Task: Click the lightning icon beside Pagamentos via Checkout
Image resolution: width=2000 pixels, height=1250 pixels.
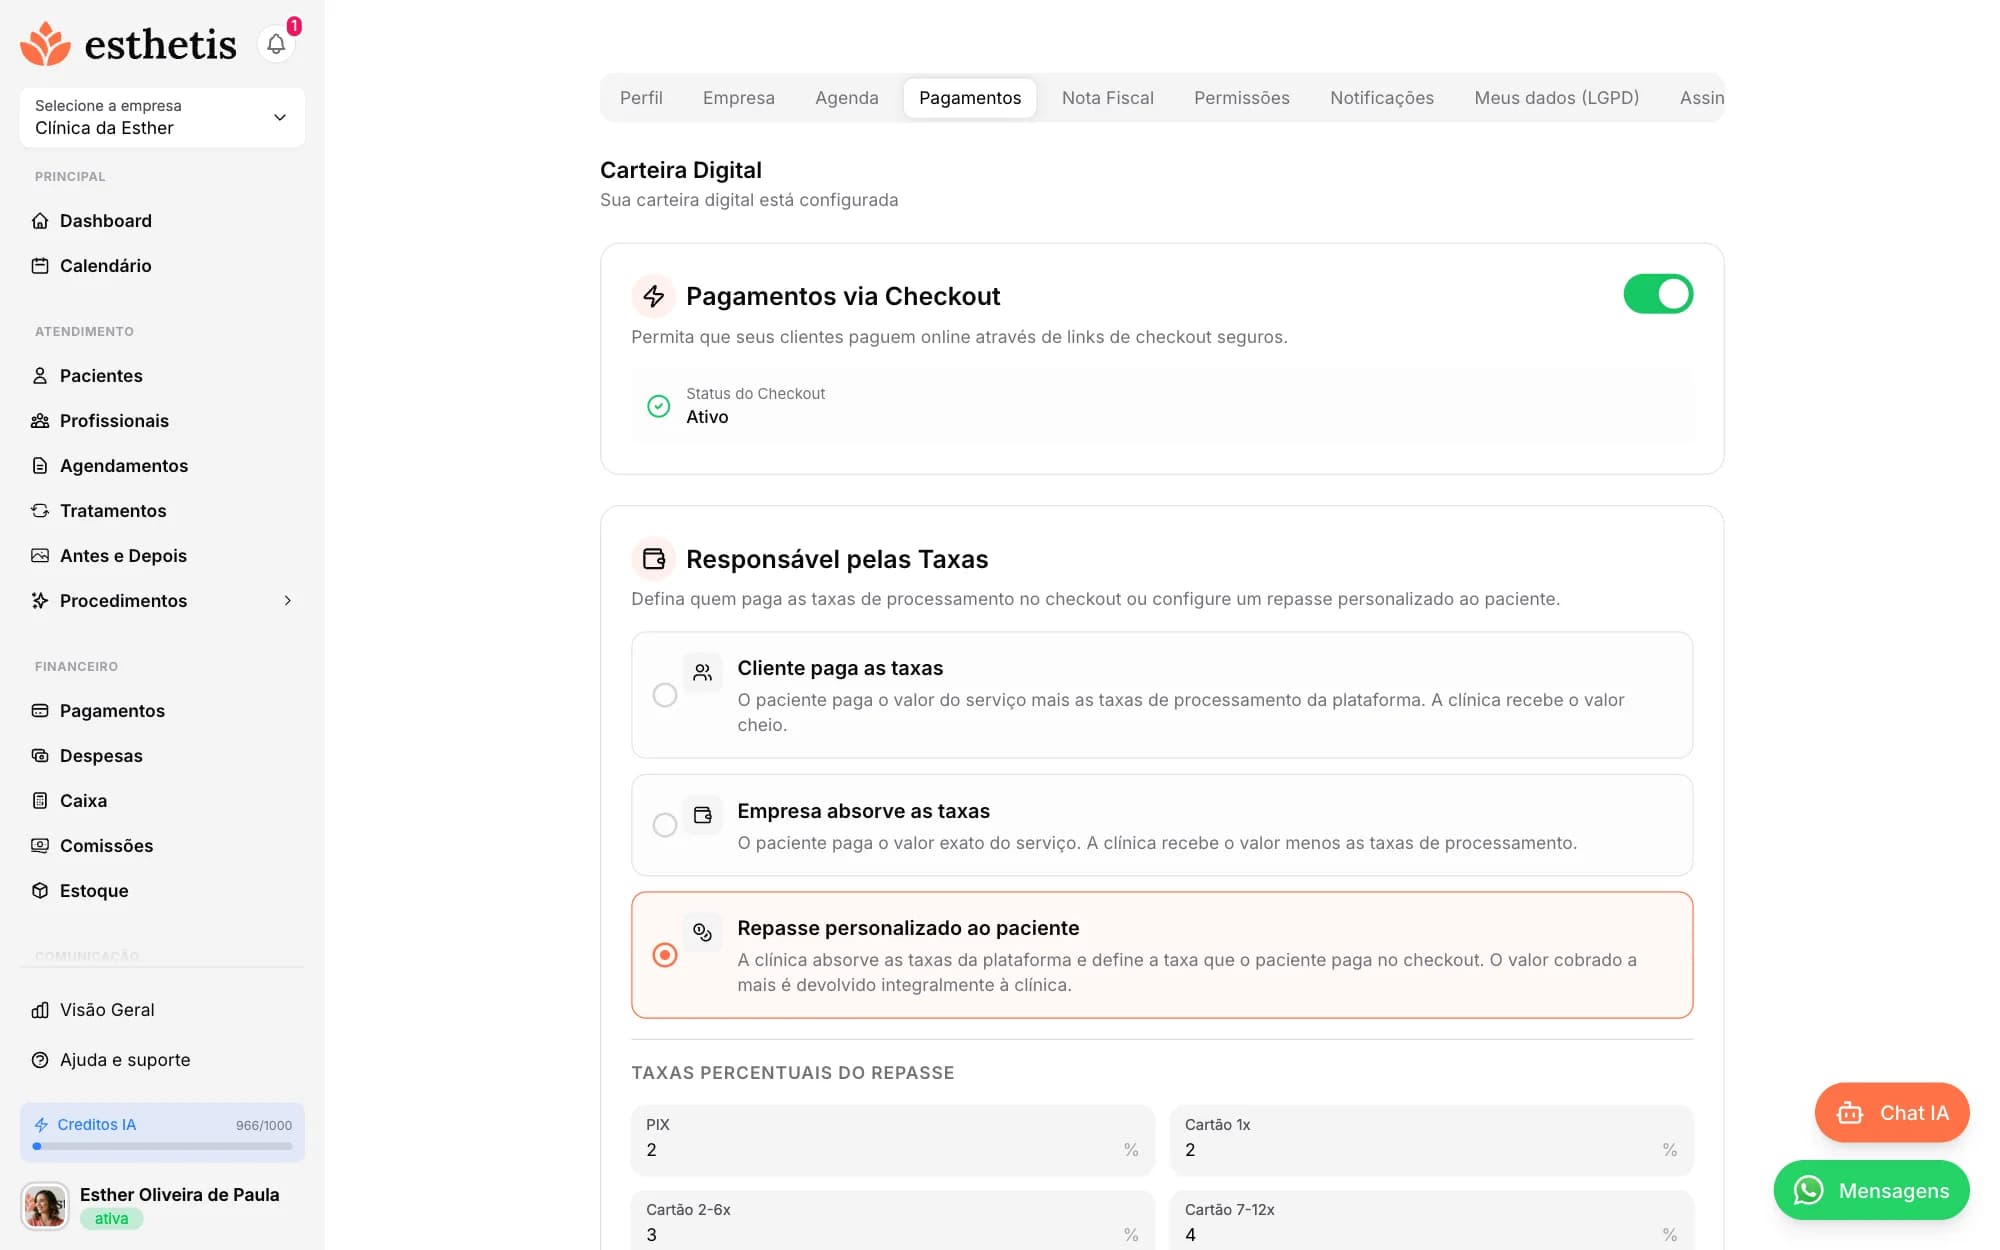Action: coord(653,296)
